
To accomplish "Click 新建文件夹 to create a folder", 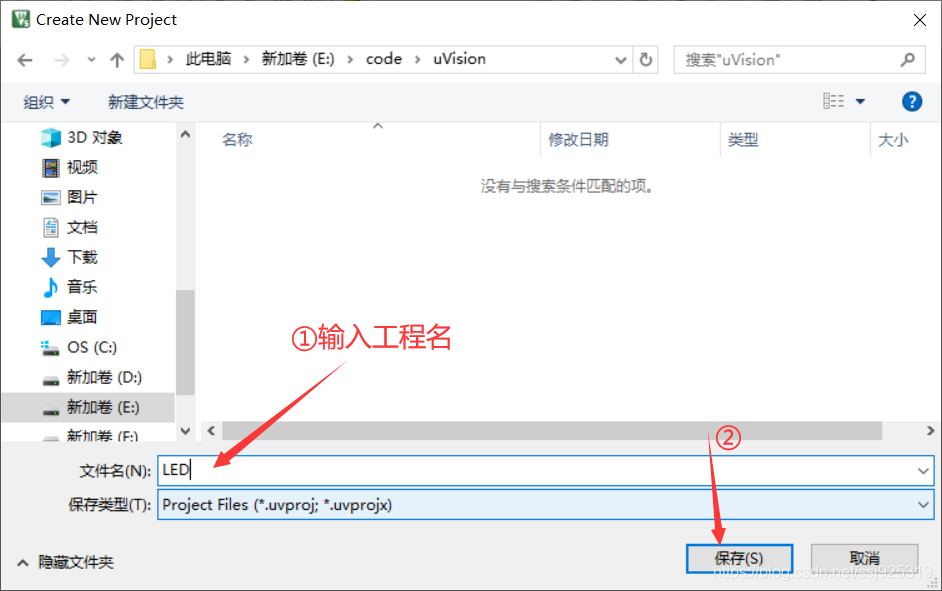I will tap(145, 102).
